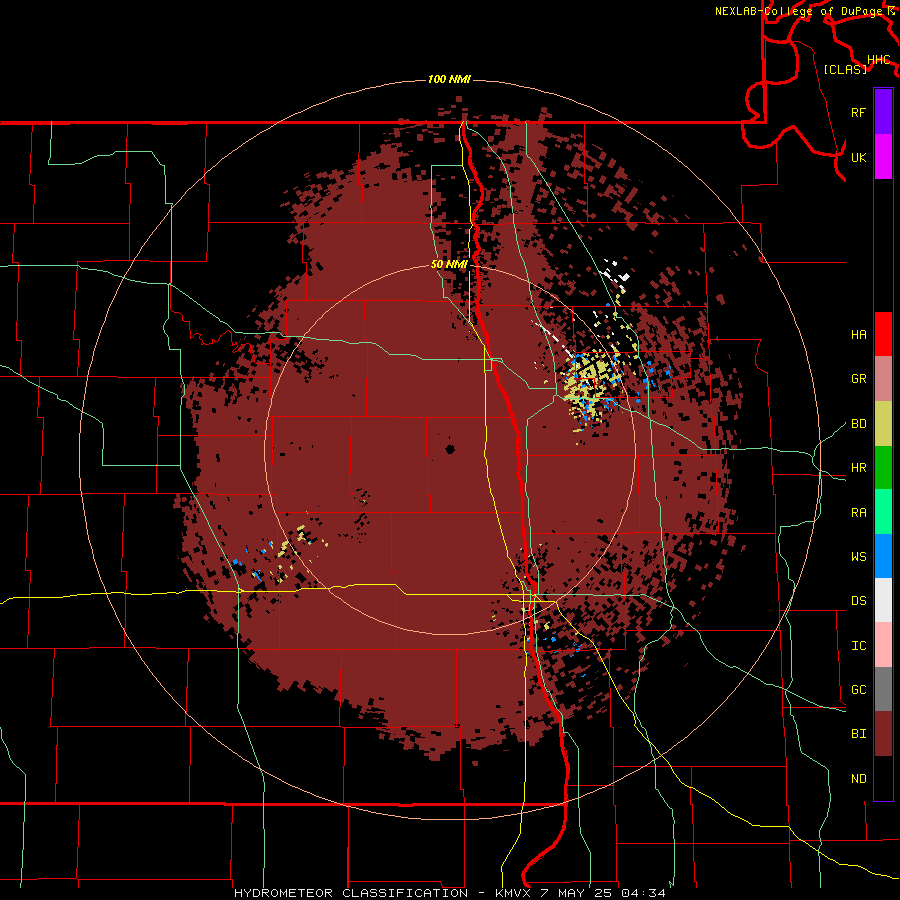Click the light pink IC legend swatch
The image size is (900, 900).
pyautogui.click(x=883, y=645)
